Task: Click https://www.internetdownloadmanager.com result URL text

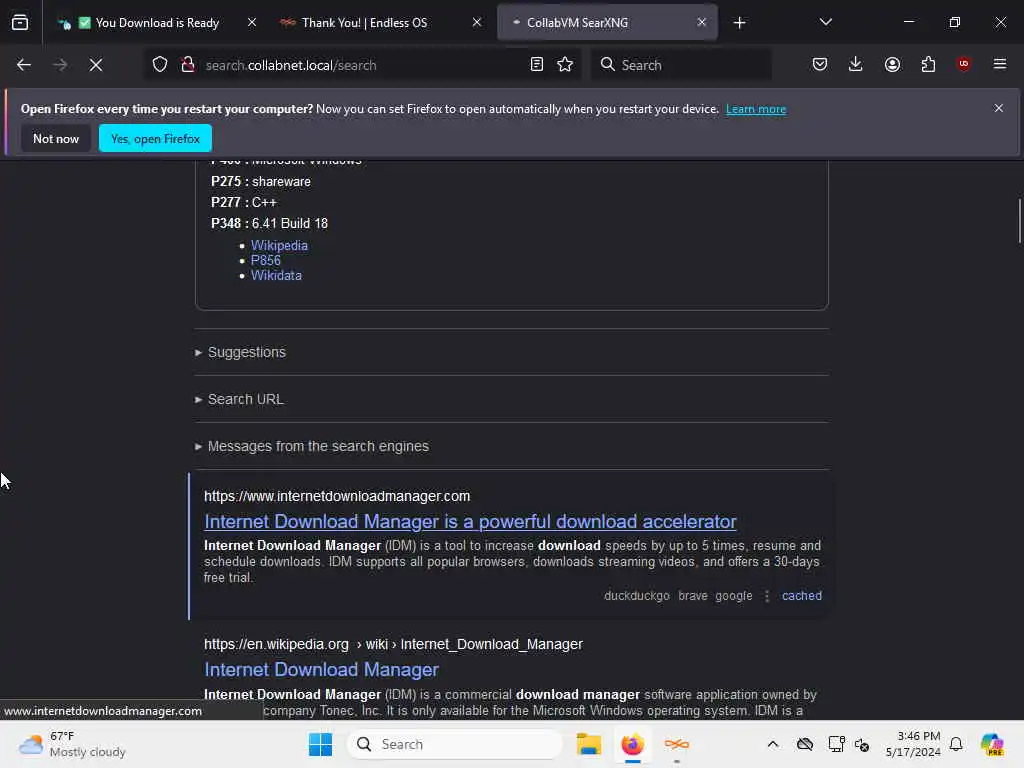Action: coord(337,496)
